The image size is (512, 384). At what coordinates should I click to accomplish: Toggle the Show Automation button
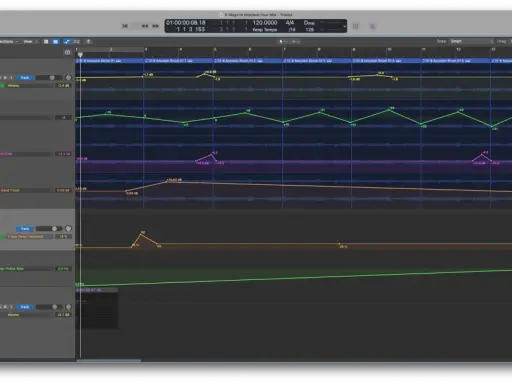click(x=67, y=41)
